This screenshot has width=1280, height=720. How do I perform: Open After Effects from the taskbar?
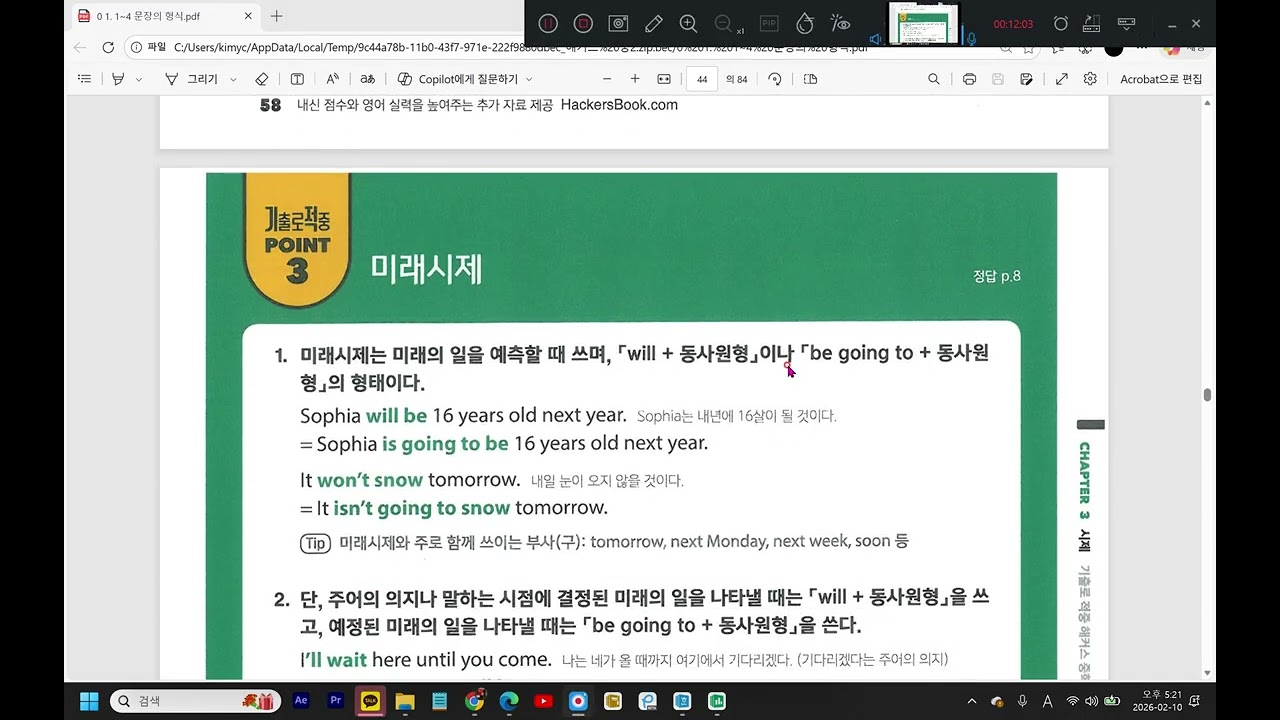click(x=301, y=701)
